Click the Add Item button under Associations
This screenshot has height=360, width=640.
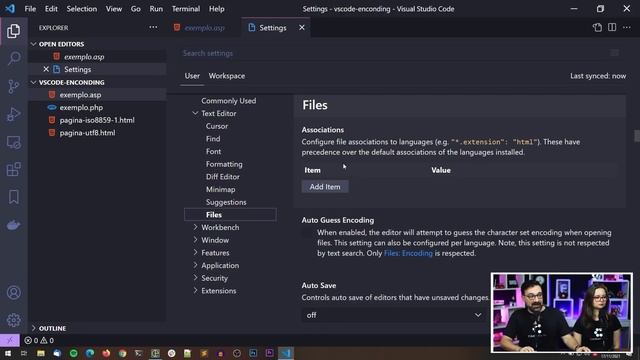point(325,187)
